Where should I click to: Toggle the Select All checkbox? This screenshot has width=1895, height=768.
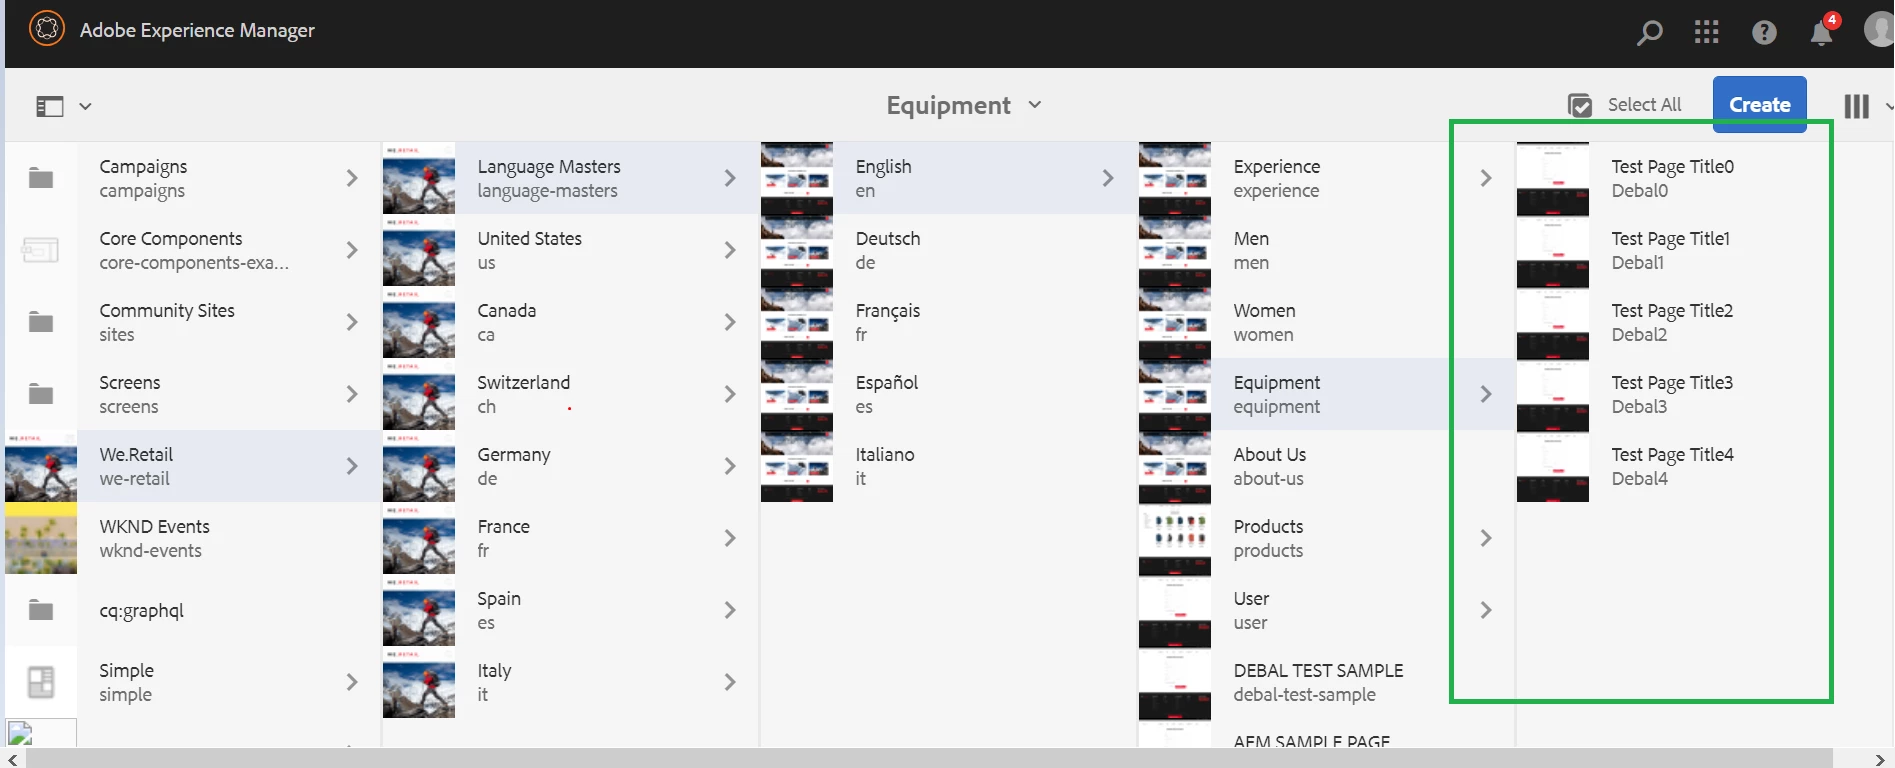point(1580,105)
